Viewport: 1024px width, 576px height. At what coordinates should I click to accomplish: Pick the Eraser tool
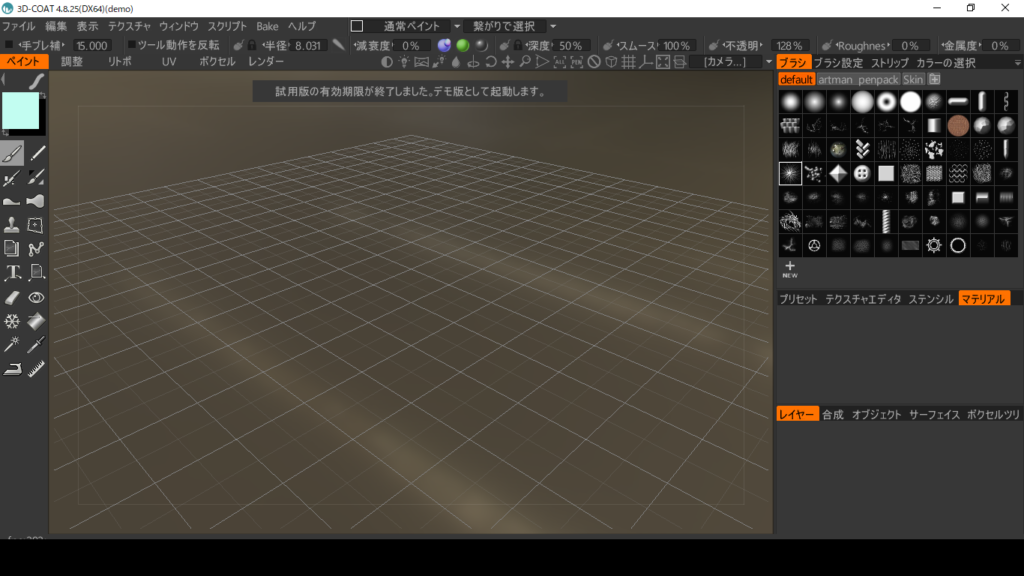12,297
